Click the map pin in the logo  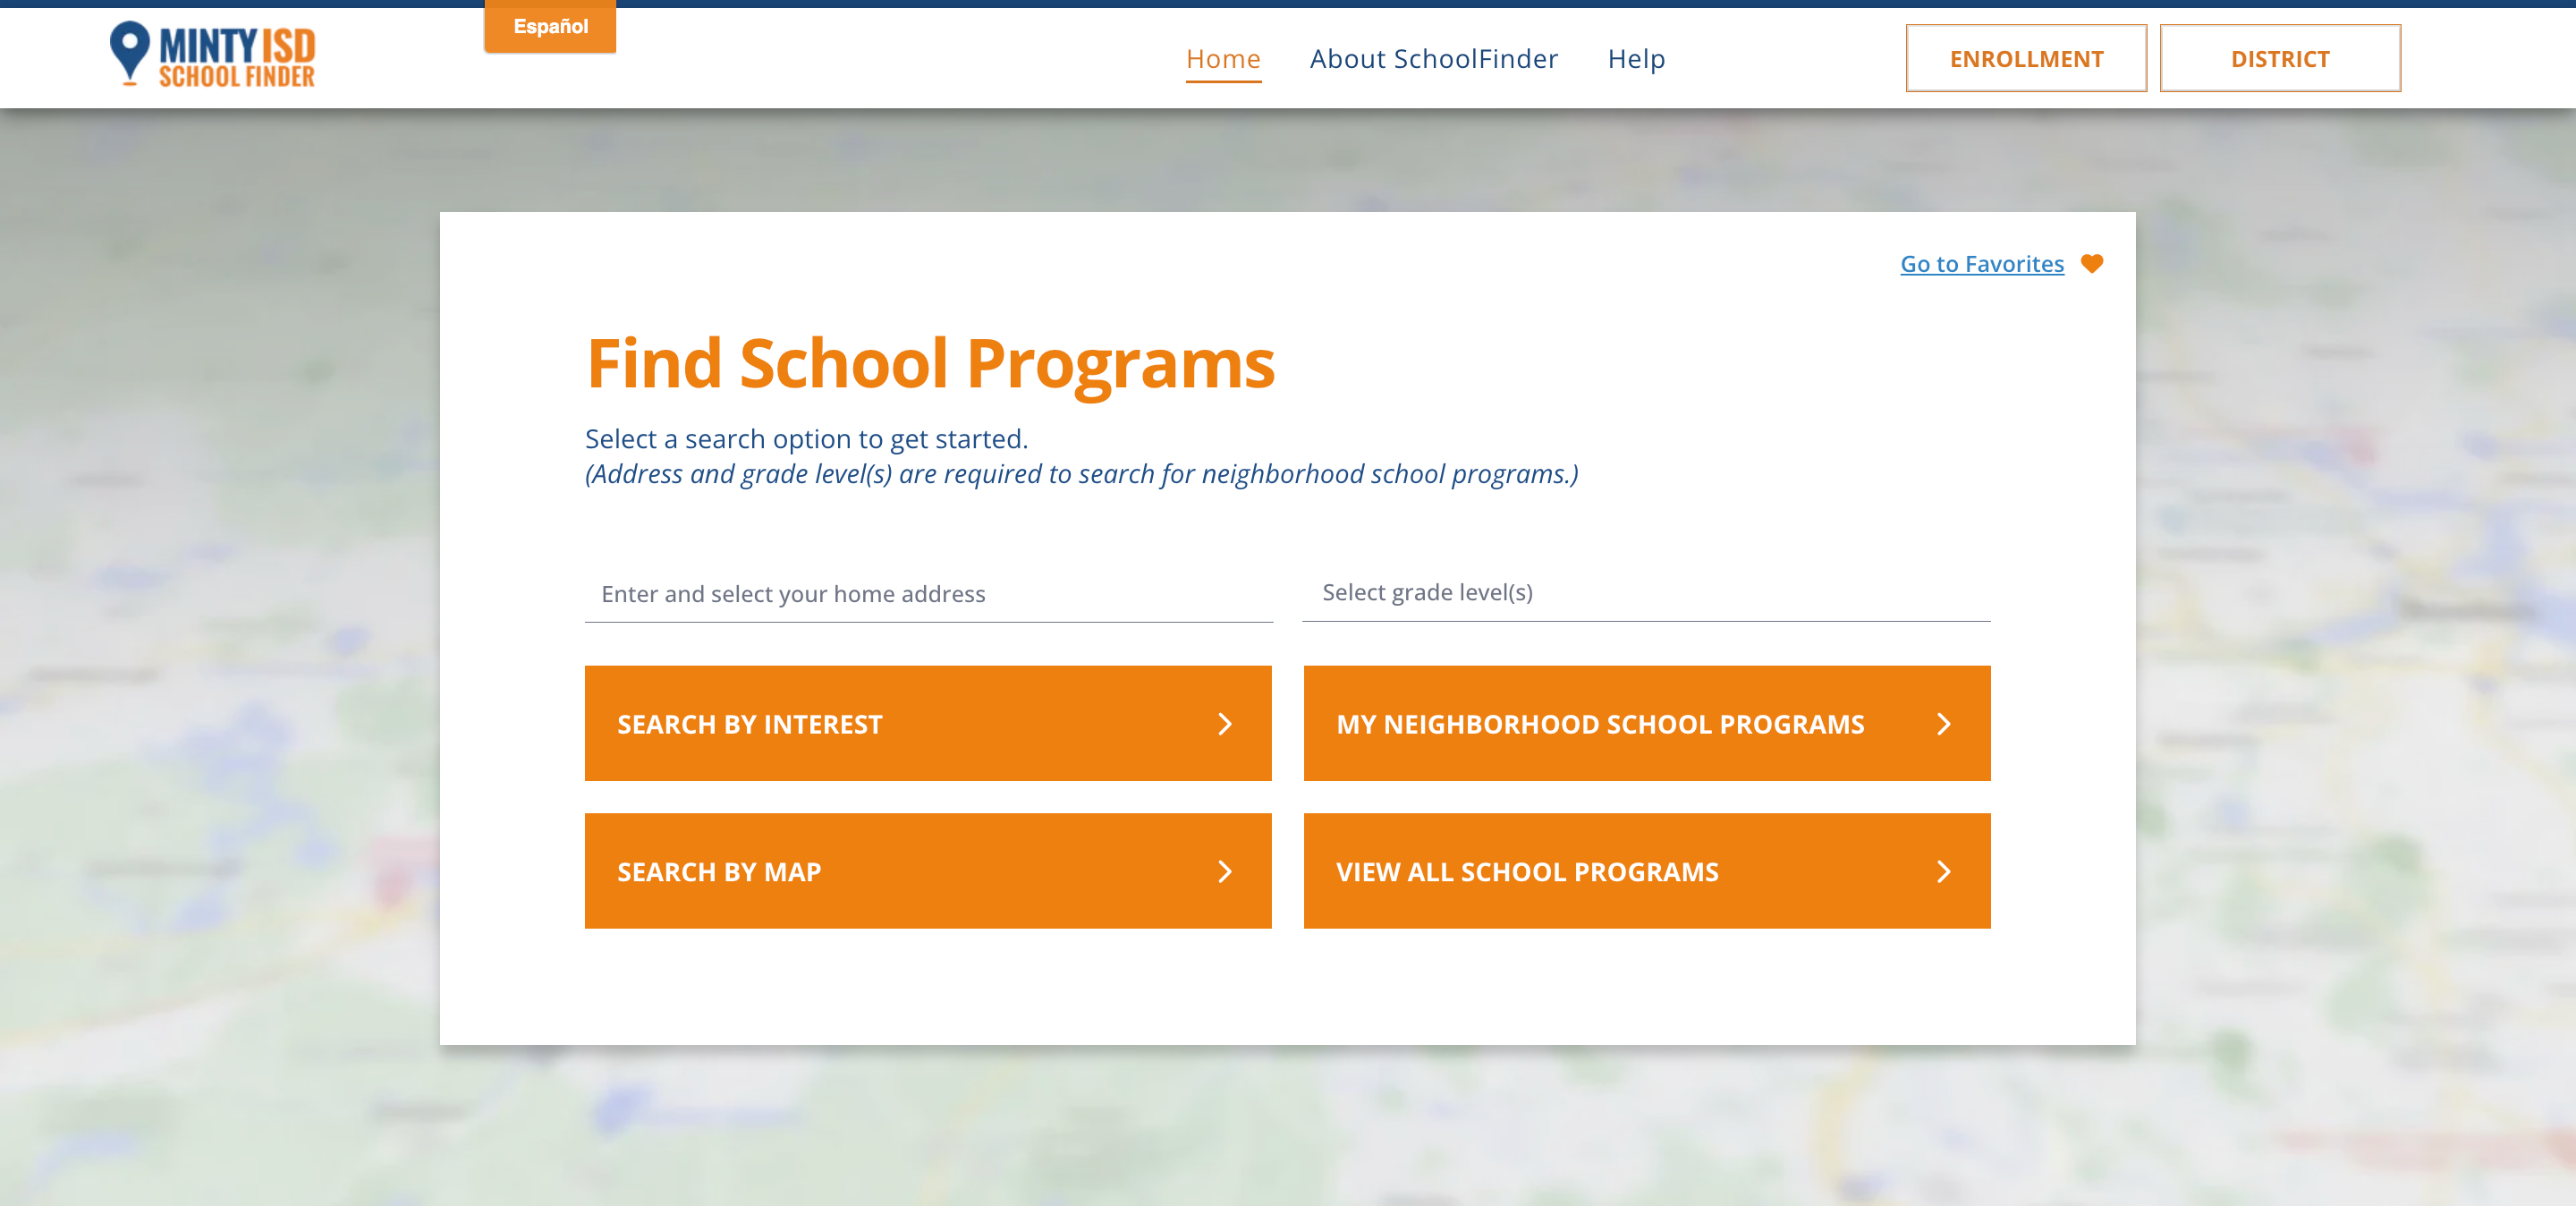pos(129,50)
